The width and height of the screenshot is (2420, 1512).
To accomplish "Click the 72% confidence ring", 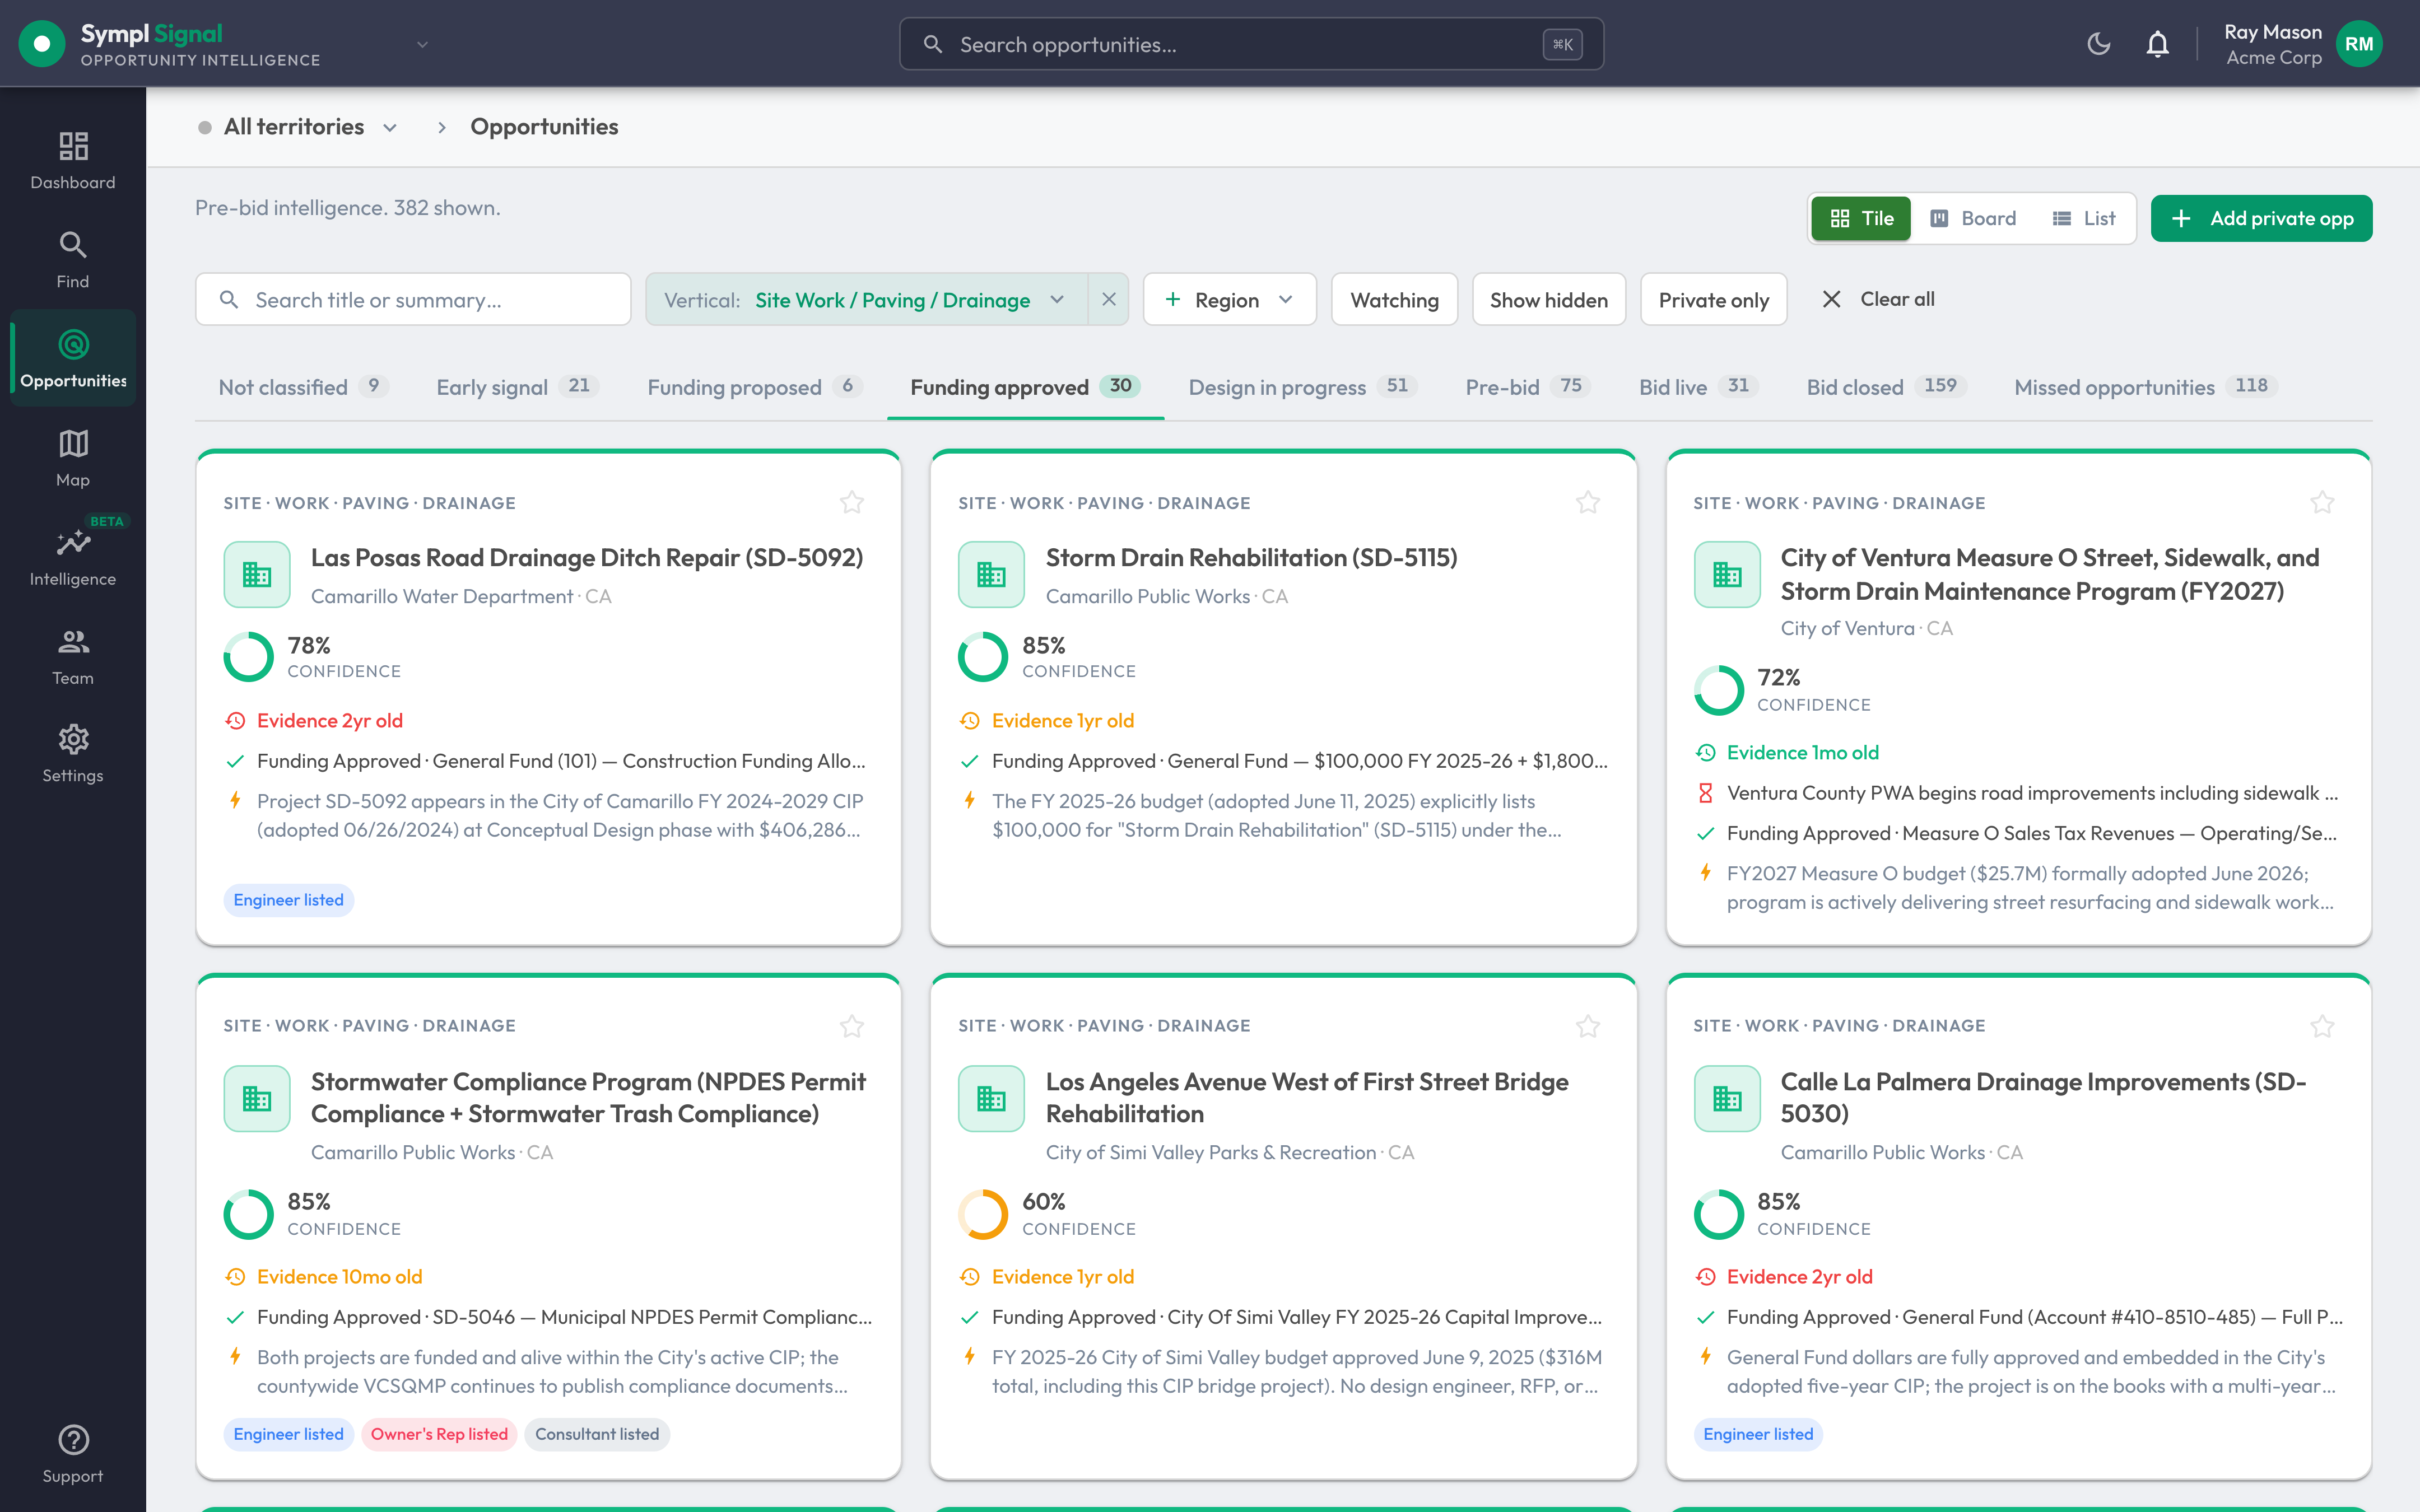I will coord(1719,690).
